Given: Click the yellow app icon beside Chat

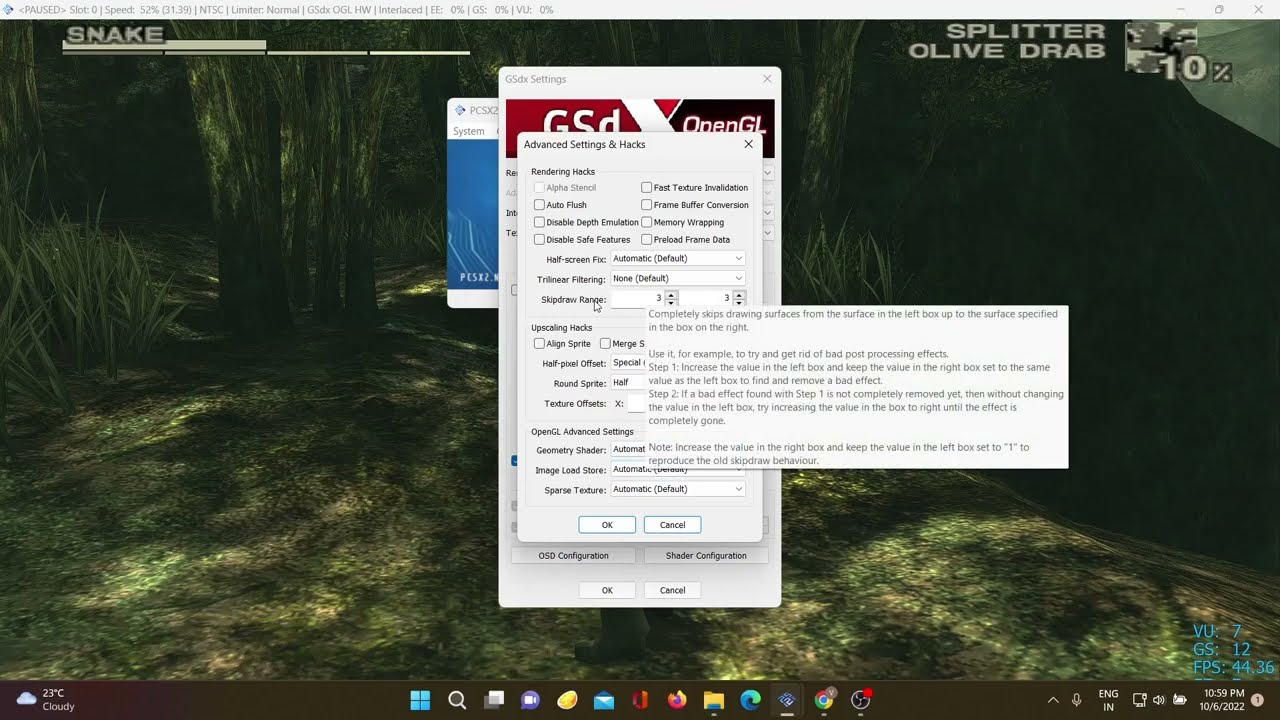Looking at the screenshot, I should (x=567, y=700).
